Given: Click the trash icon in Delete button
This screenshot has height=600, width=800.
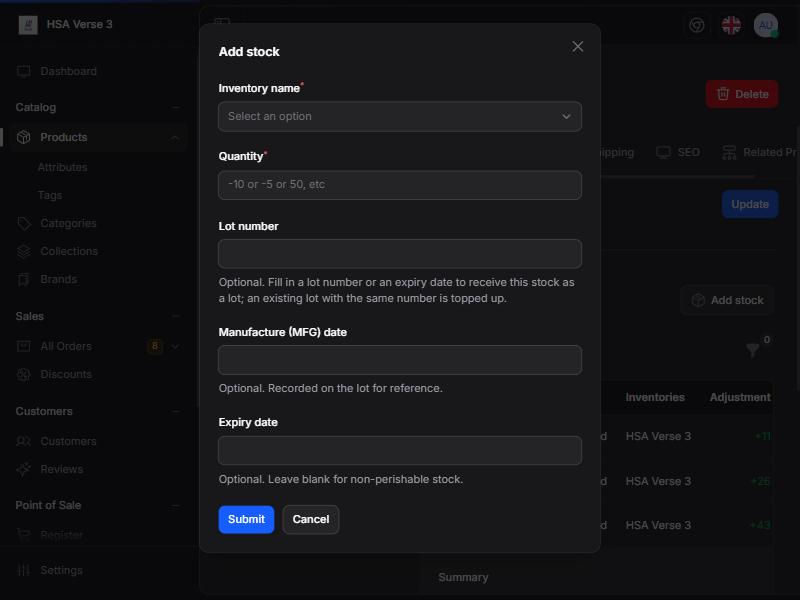Looking at the screenshot, I should 723,94.
